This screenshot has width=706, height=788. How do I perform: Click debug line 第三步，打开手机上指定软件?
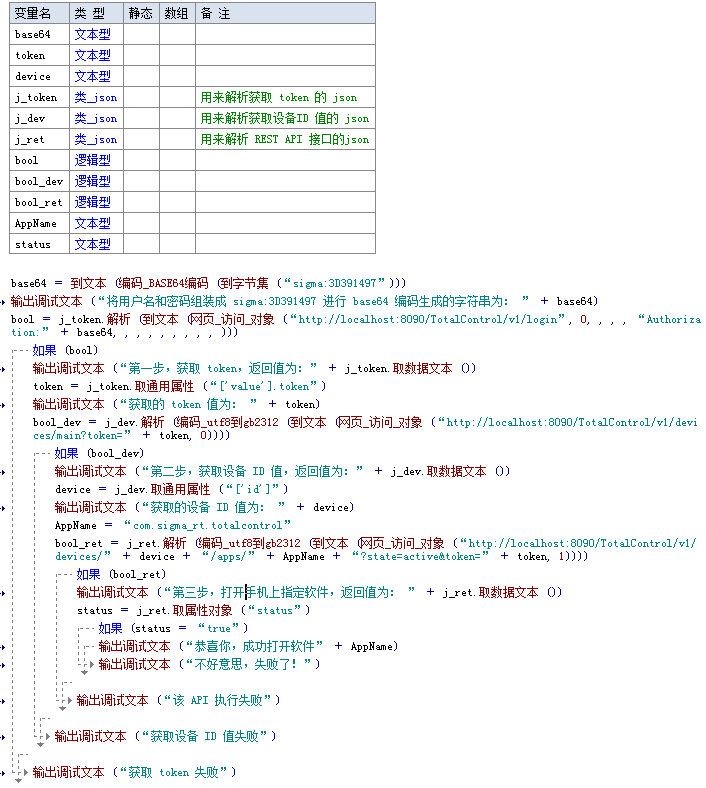pos(320,593)
